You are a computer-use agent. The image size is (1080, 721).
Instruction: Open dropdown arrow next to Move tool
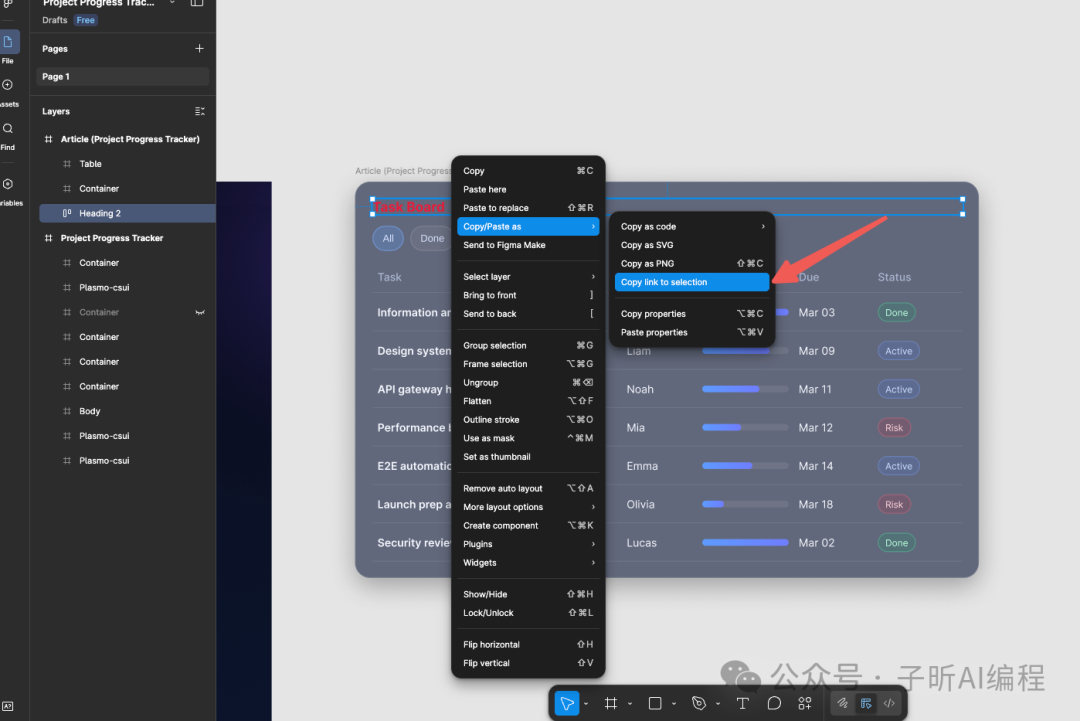click(586, 704)
